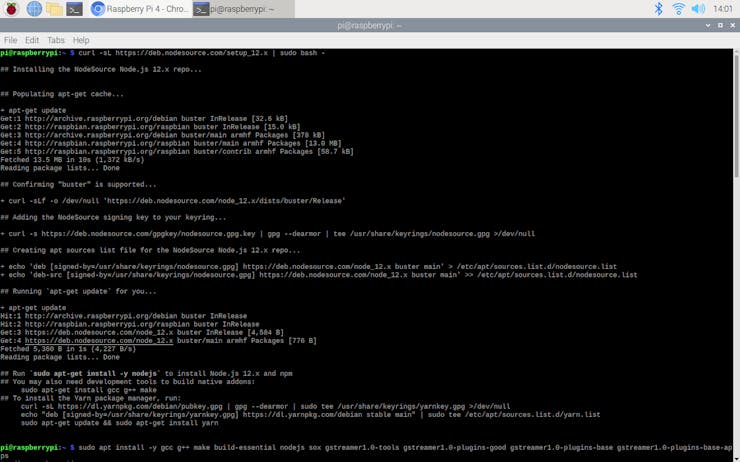This screenshot has height=462, width=740.
Task: Click the 'sudo apt-get install gcc g++ make' line
Action: tap(89, 390)
